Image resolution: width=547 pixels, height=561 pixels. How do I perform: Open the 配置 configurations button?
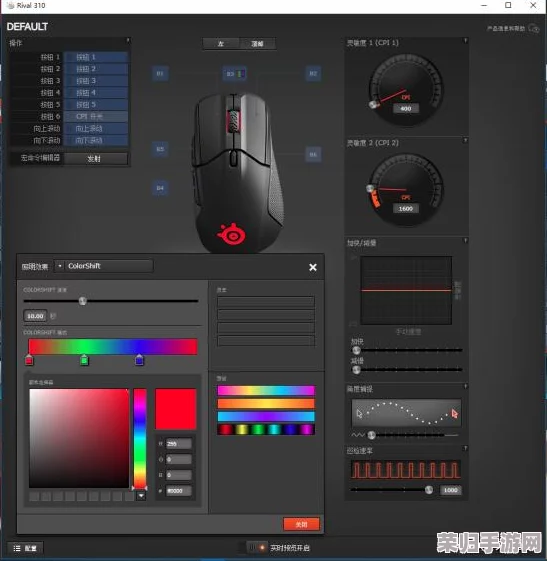point(25,548)
